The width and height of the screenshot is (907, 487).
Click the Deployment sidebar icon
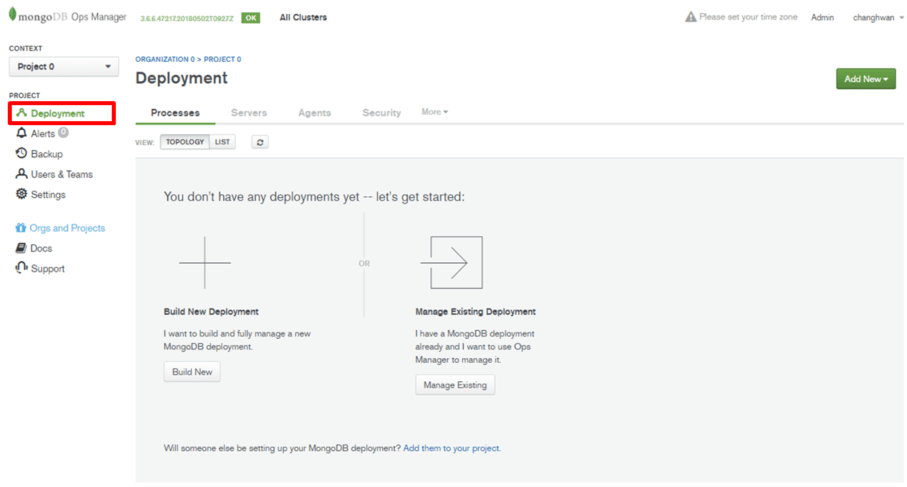coord(21,112)
